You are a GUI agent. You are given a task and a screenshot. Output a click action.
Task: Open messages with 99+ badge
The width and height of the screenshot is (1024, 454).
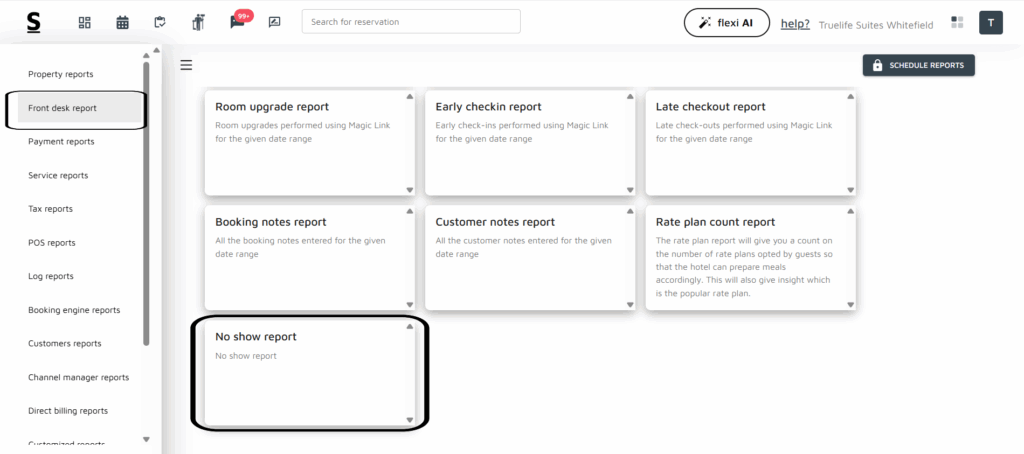238,21
